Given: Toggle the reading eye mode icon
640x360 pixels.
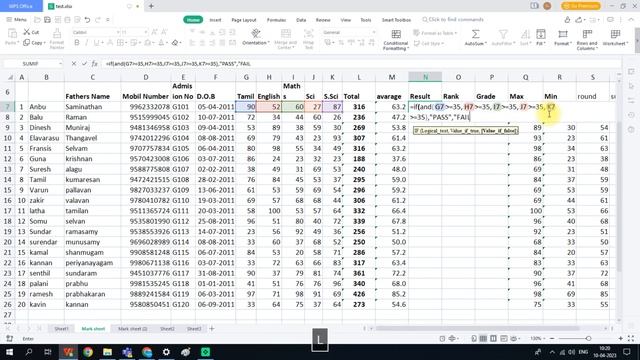Looking at the screenshot, I should [514, 338].
